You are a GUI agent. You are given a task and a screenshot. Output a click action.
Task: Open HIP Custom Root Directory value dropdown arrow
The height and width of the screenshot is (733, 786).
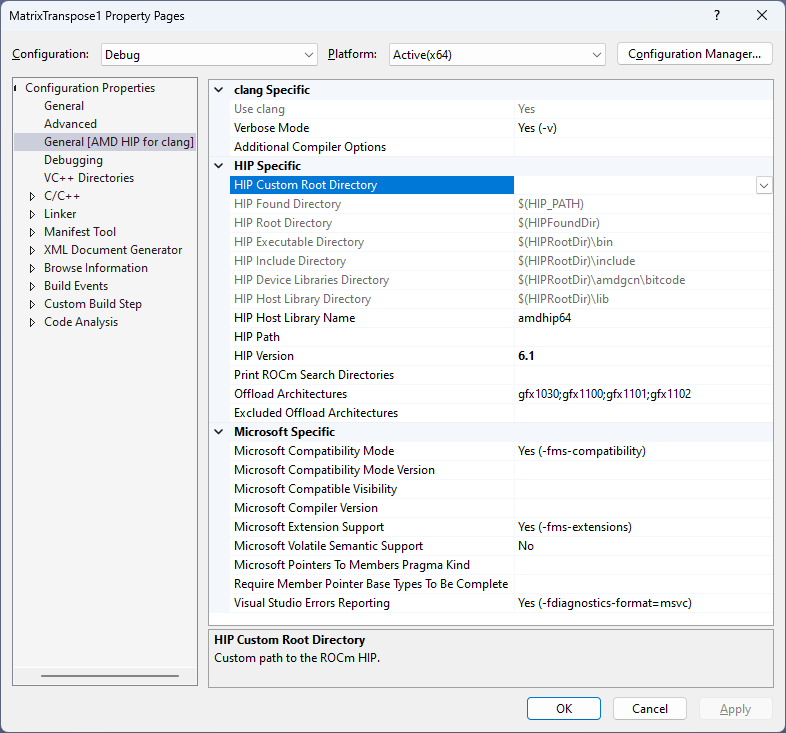click(x=764, y=185)
